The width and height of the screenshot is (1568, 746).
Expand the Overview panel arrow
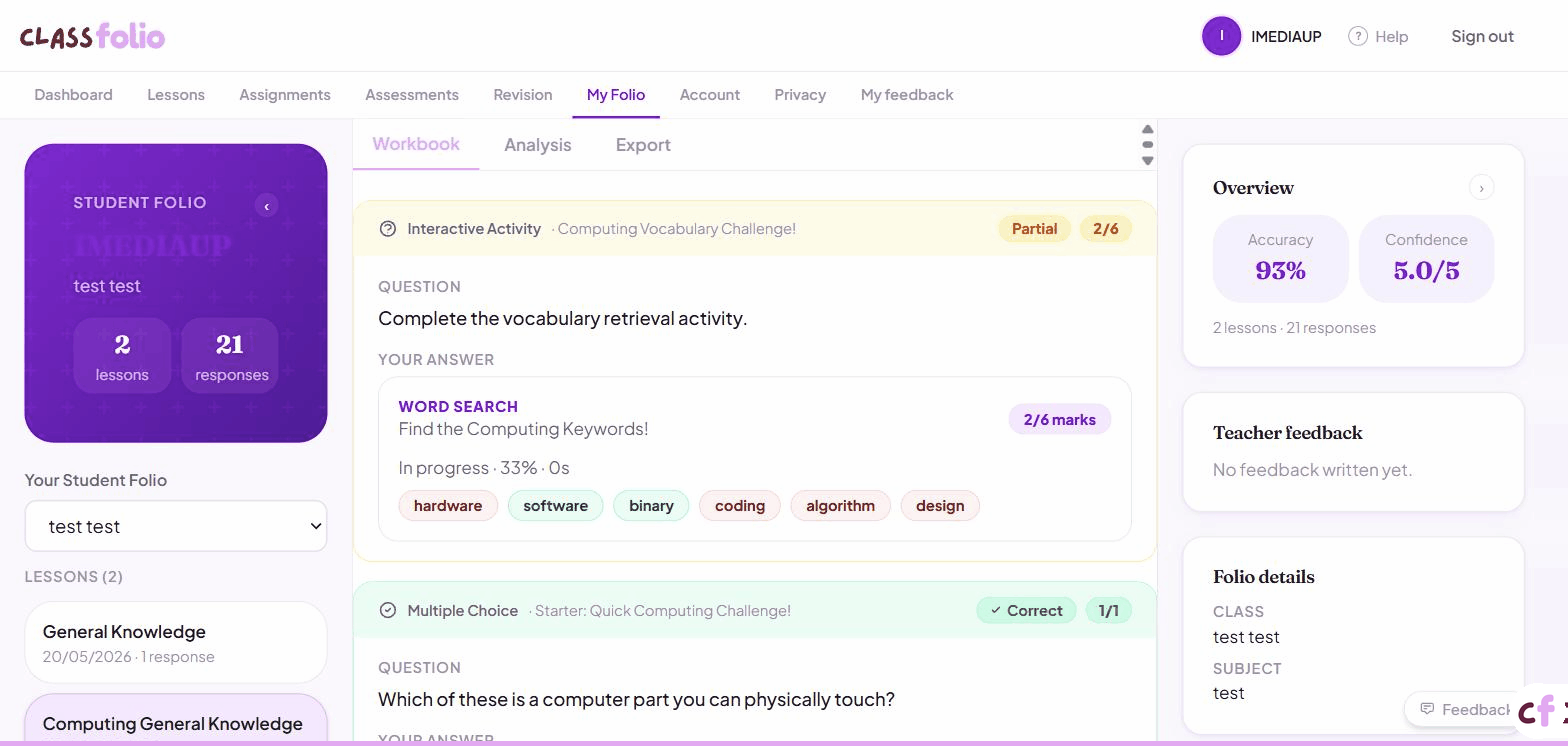tap(1481, 187)
